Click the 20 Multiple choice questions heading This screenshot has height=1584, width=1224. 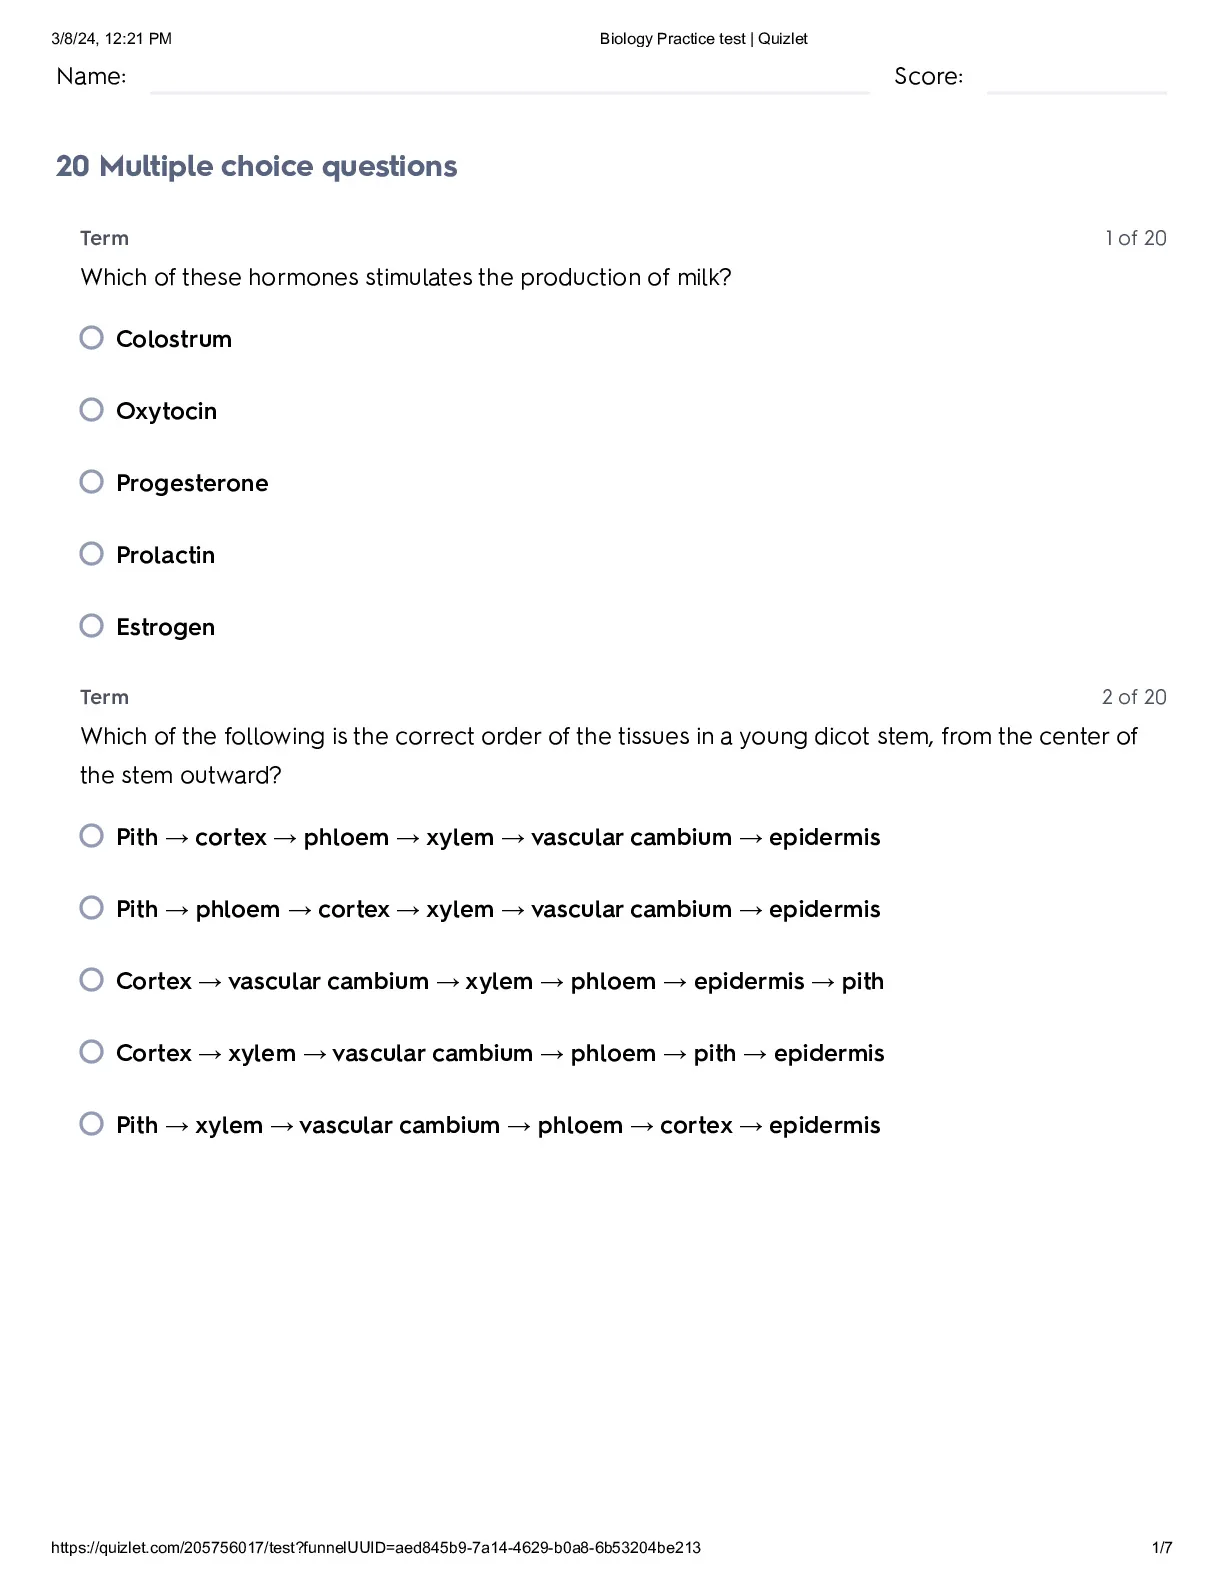click(257, 166)
